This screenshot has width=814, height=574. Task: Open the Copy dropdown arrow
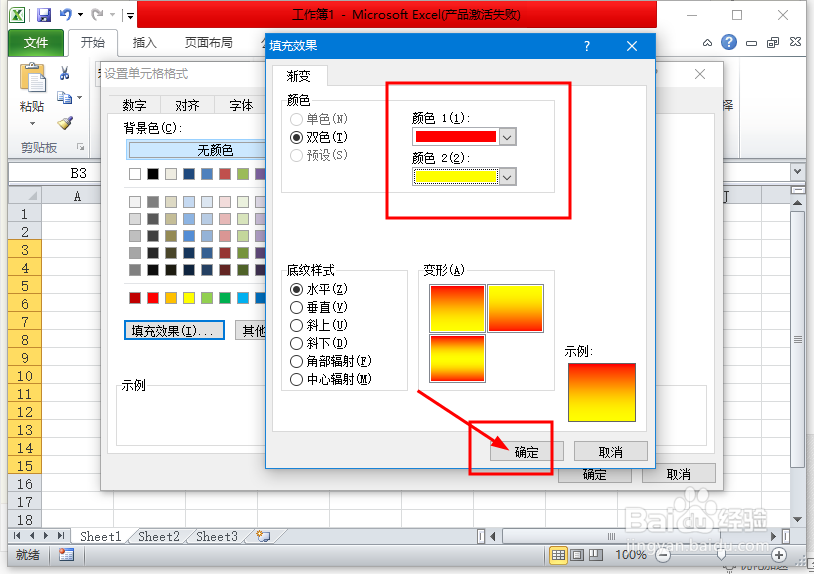point(79,97)
